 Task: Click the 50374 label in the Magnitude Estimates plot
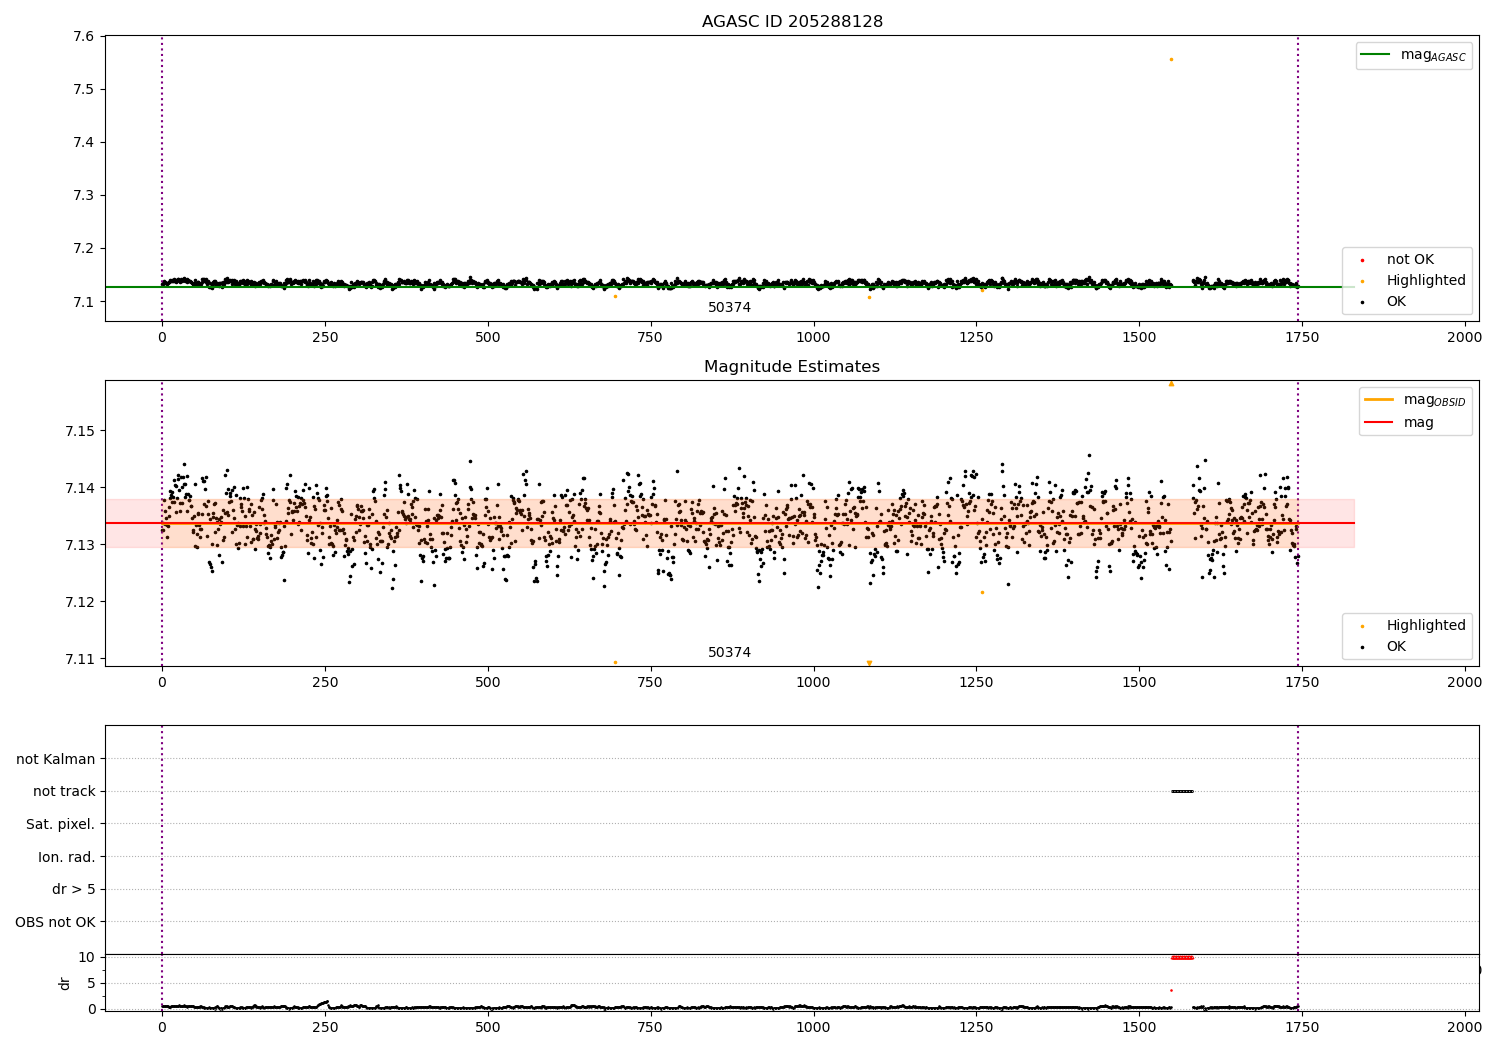730,653
